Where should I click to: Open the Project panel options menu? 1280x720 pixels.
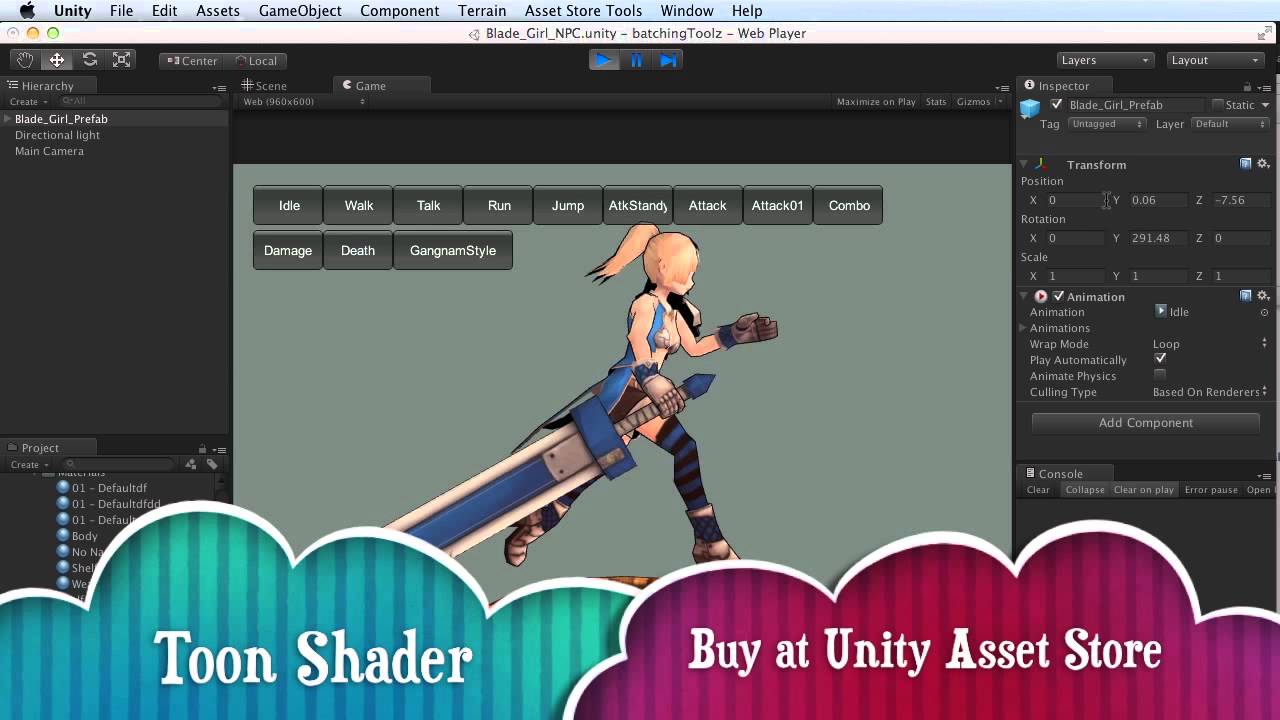point(219,449)
